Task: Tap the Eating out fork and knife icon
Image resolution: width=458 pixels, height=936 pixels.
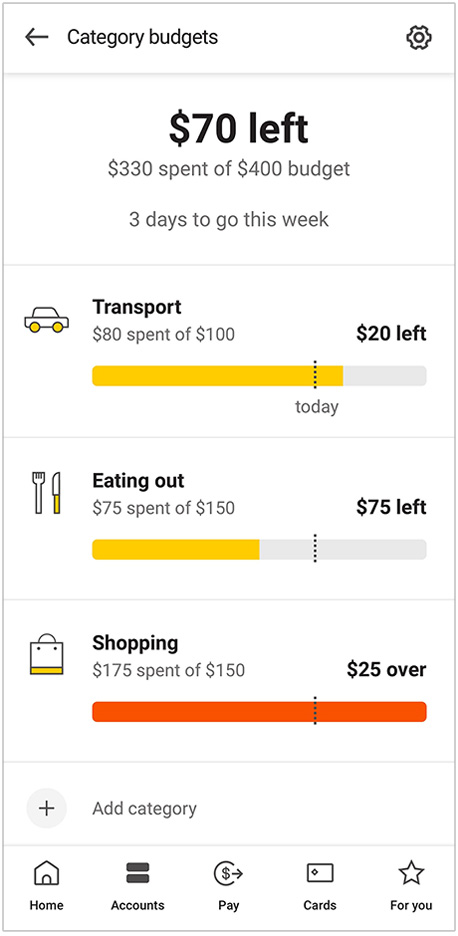Action: coord(46,492)
